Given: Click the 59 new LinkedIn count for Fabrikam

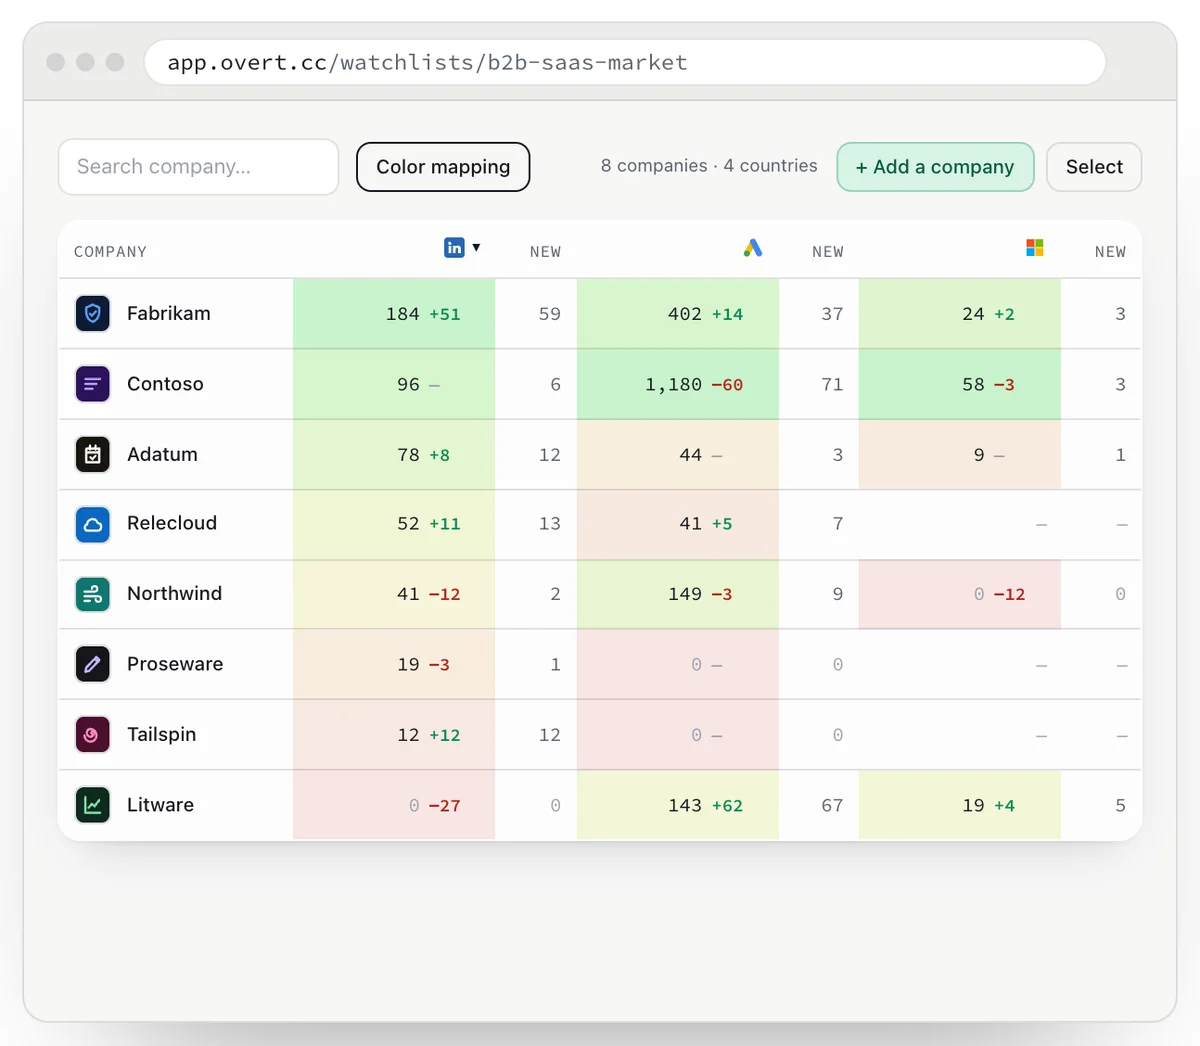Looking at the screenshot, I should [550, 314].
